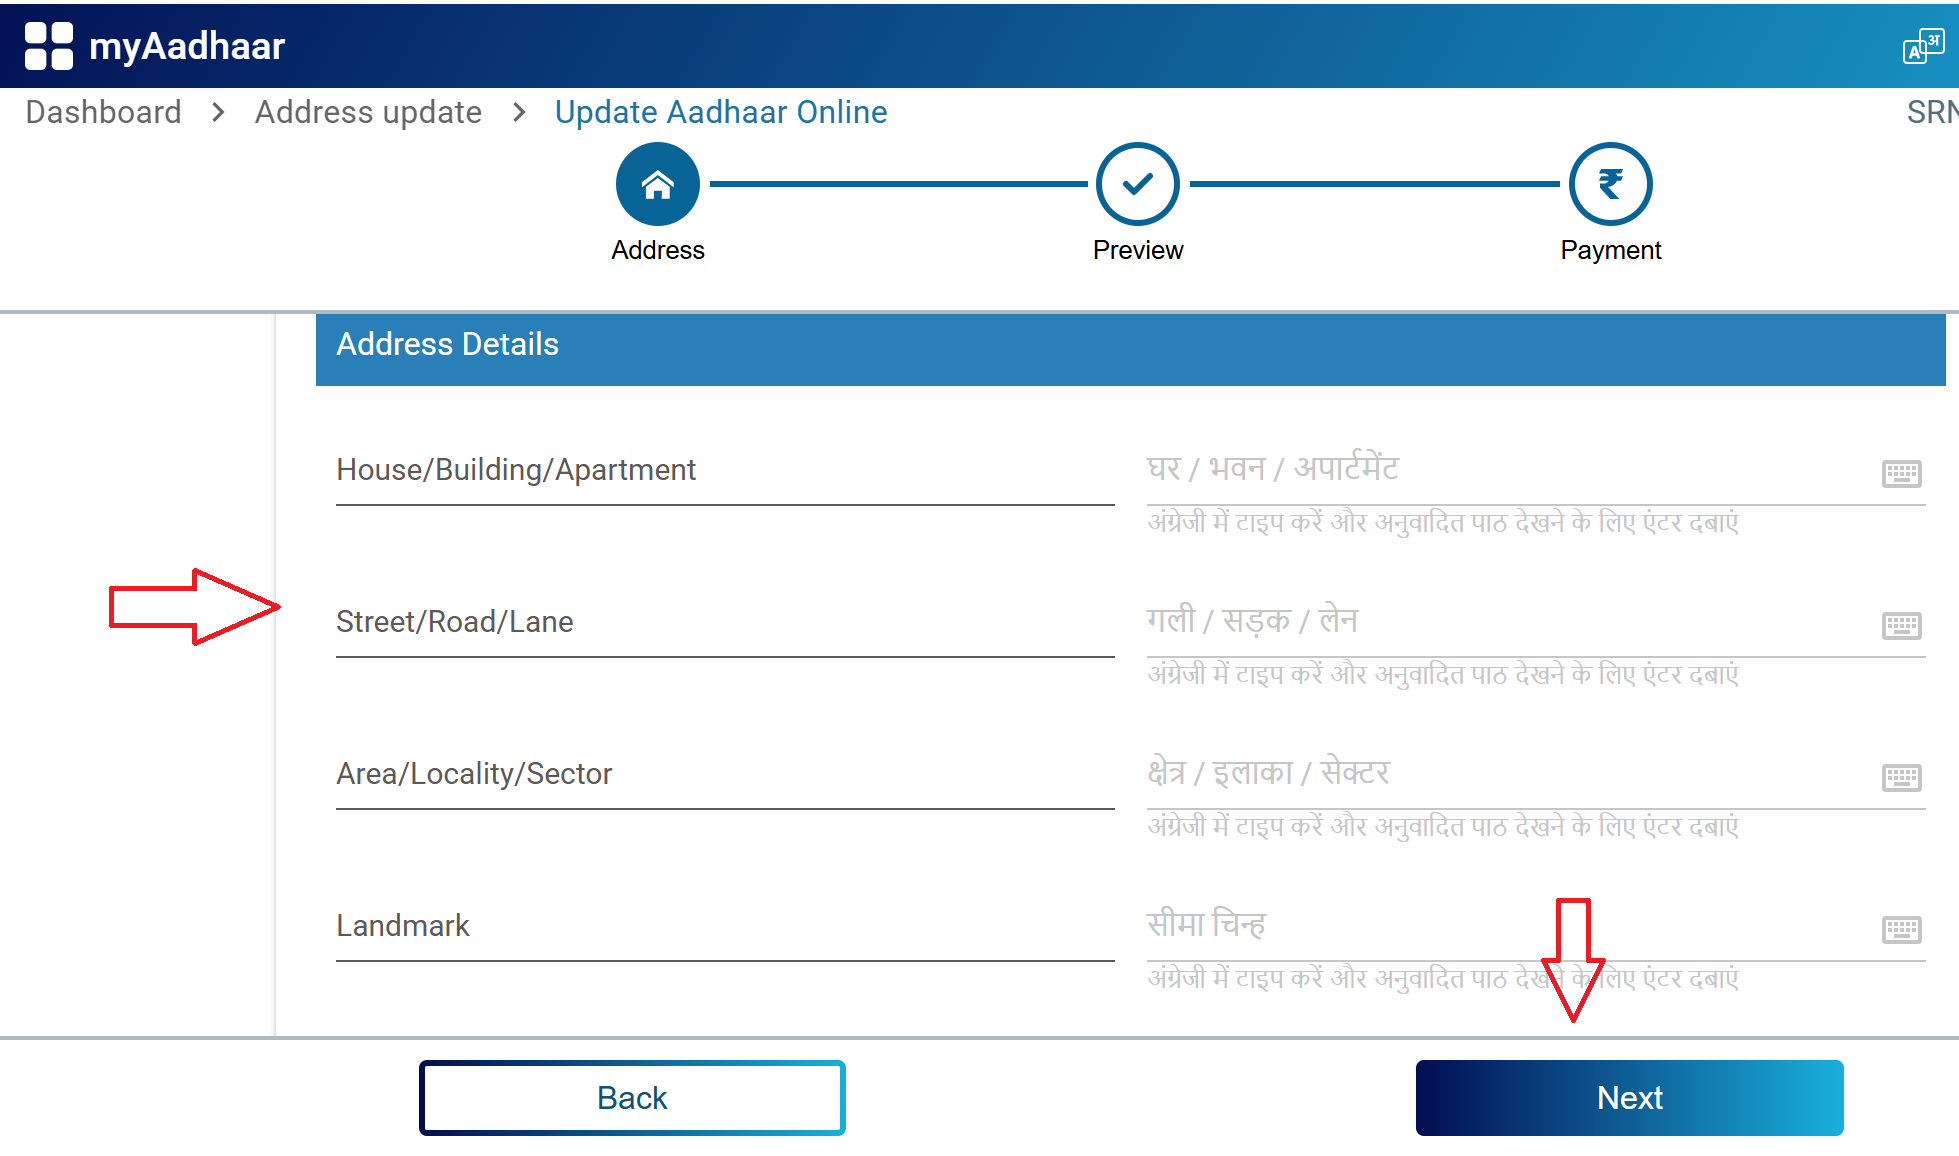Click the Landmark input field

click(724, 926)
